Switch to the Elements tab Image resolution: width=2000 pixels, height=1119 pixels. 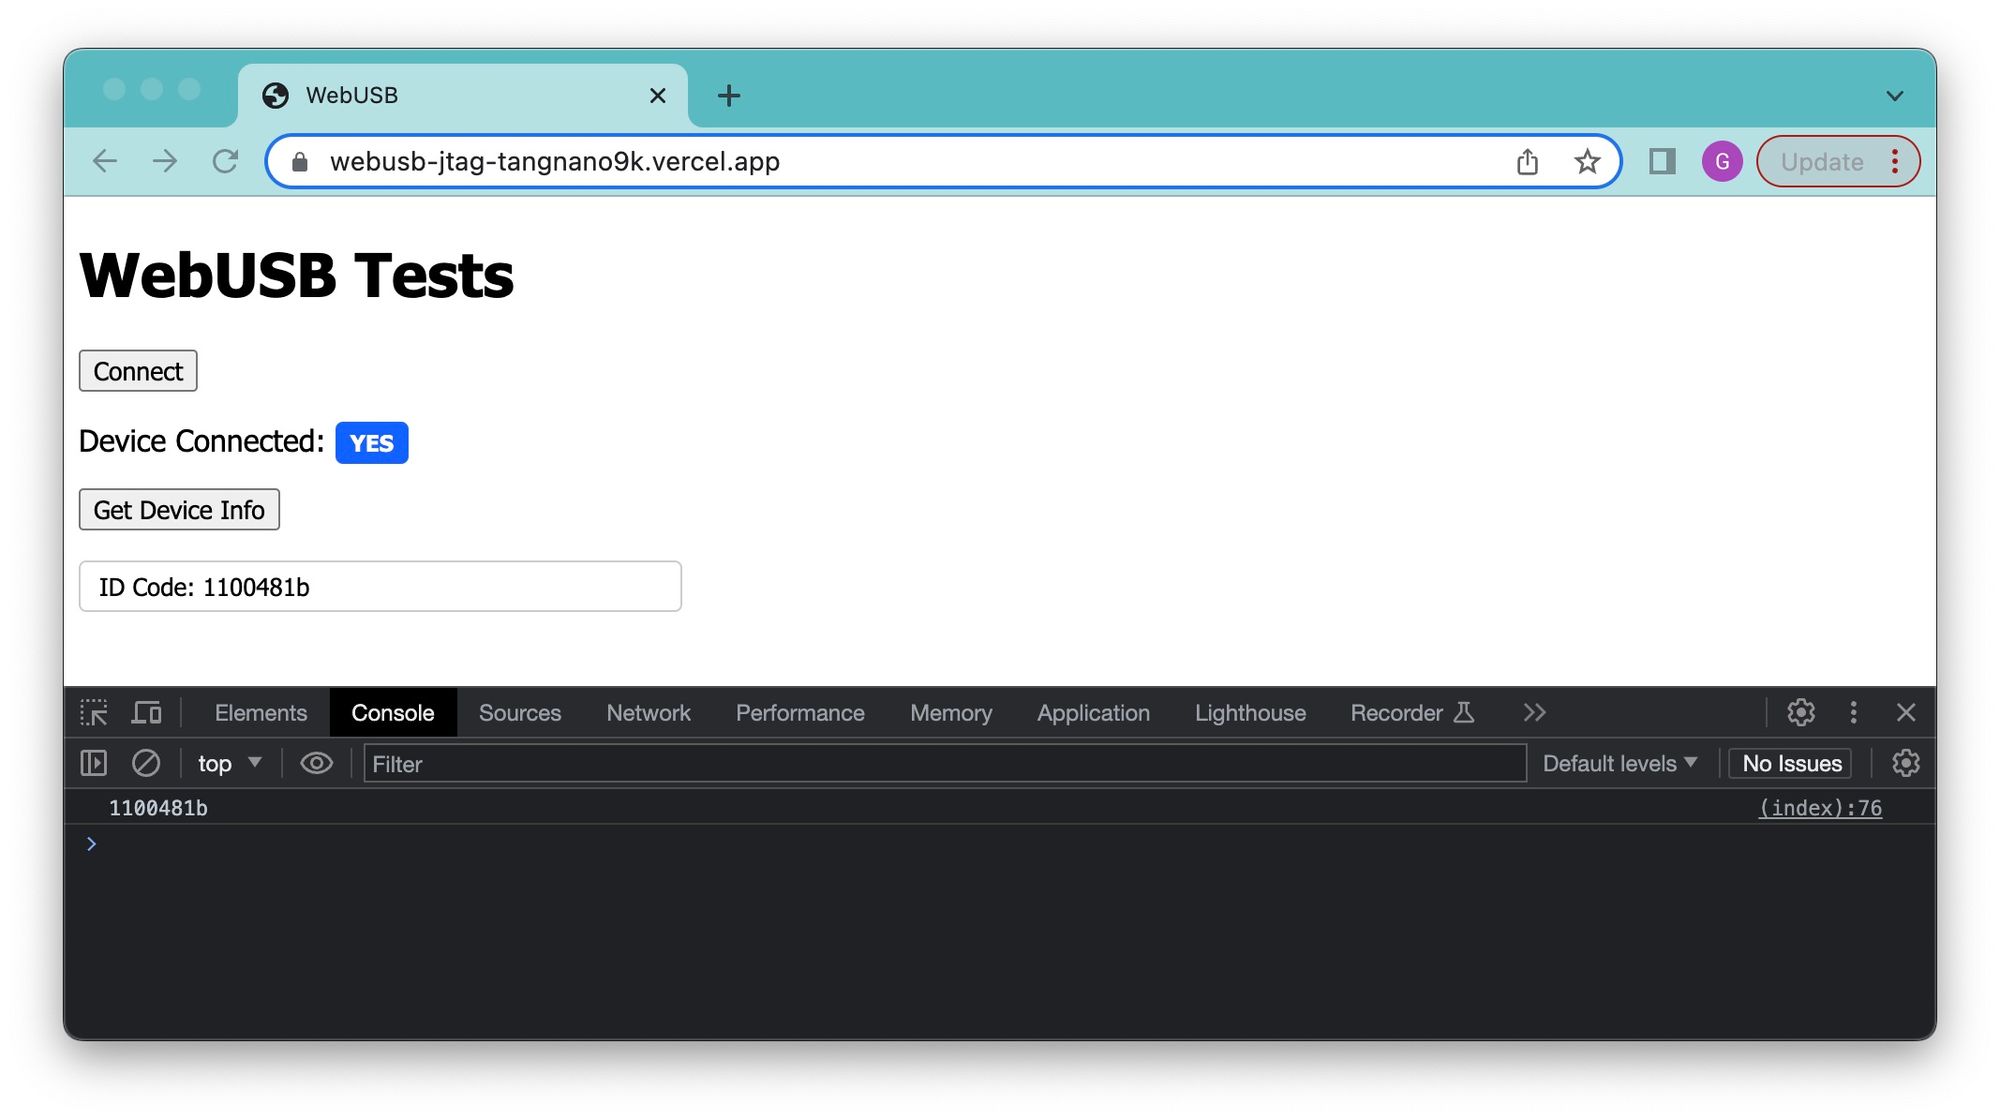261,713
